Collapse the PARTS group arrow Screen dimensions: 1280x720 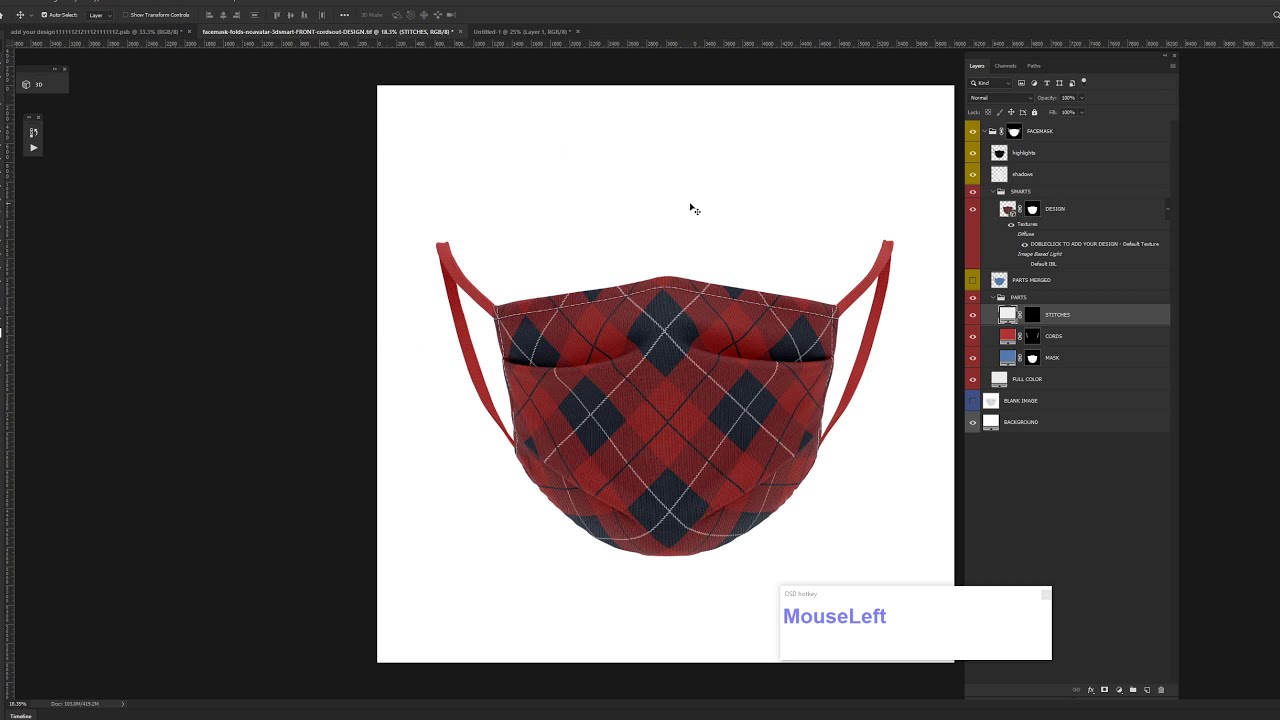pos(993,297)
